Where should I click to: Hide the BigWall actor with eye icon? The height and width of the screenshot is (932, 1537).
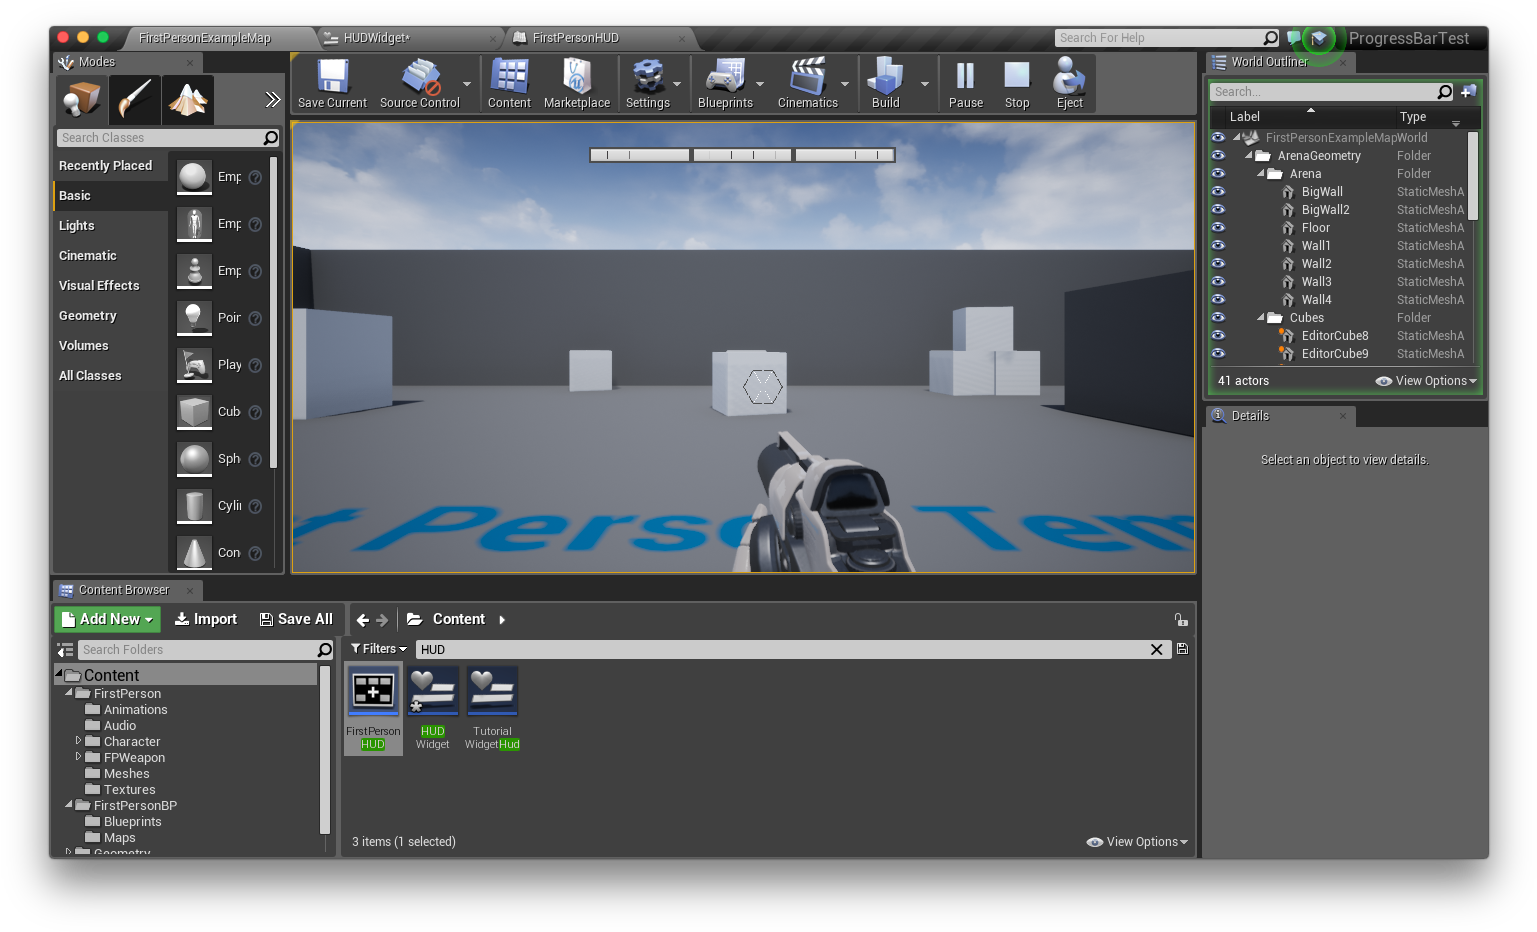1218,192
